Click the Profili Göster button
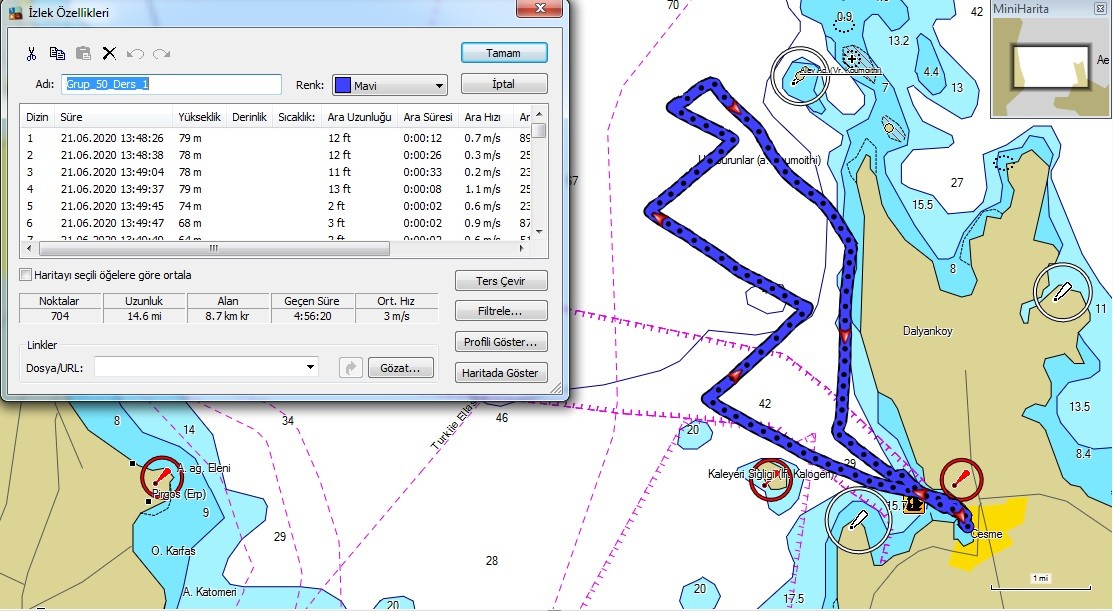Image resolution: width=1113 pixels, height=611 pixels. coord(501,342)
